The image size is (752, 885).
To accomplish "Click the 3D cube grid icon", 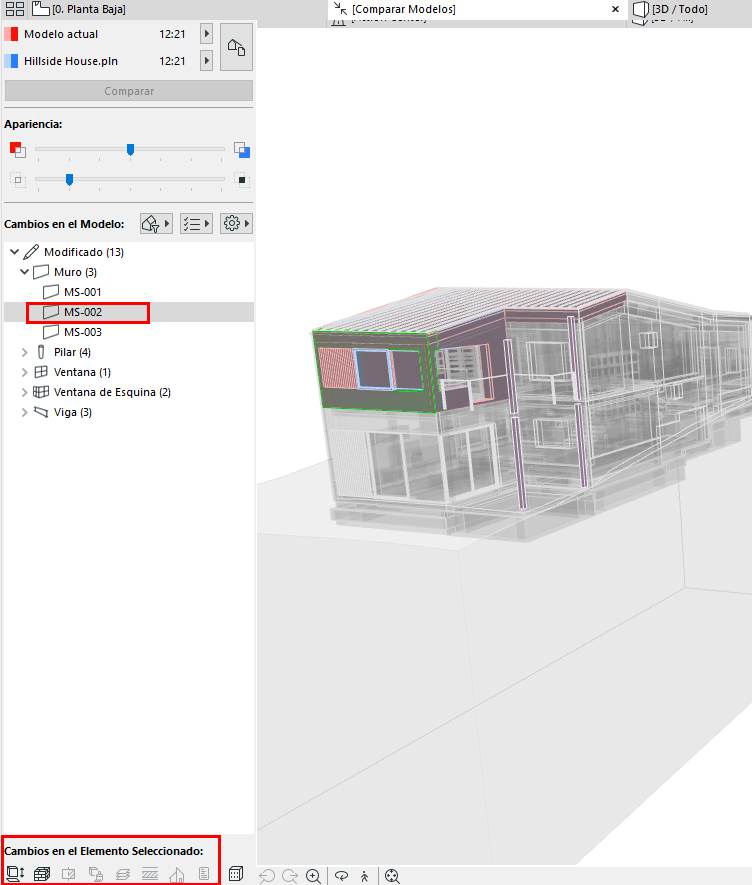I will pyautogui.click(x=236, y=874).
